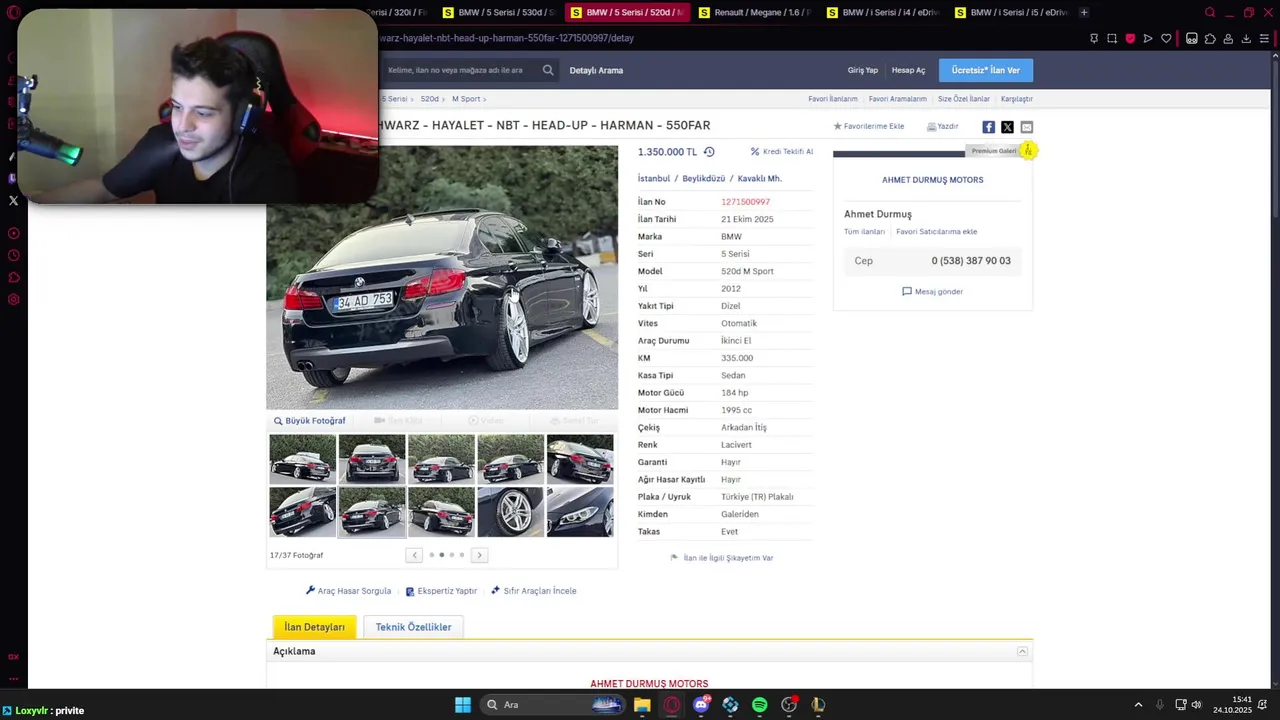Click Favori Satıcılarıma ekle link
1280x720 pixels.
tap(937, 232)
